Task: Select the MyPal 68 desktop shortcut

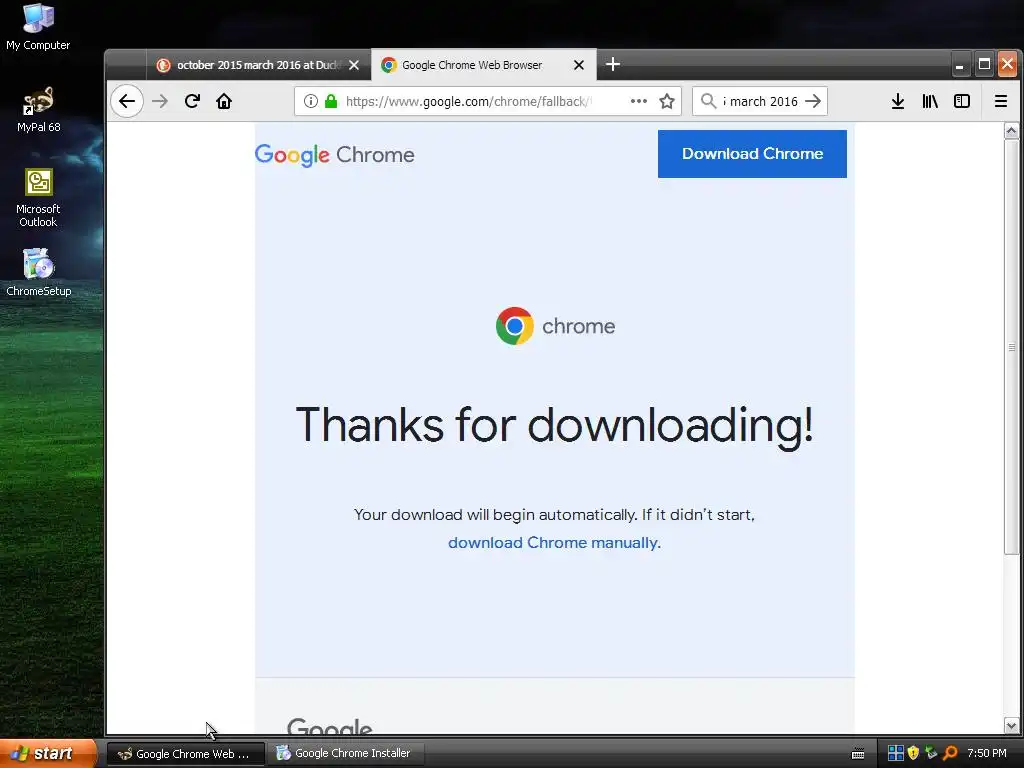Action: [x=38, y=110]
